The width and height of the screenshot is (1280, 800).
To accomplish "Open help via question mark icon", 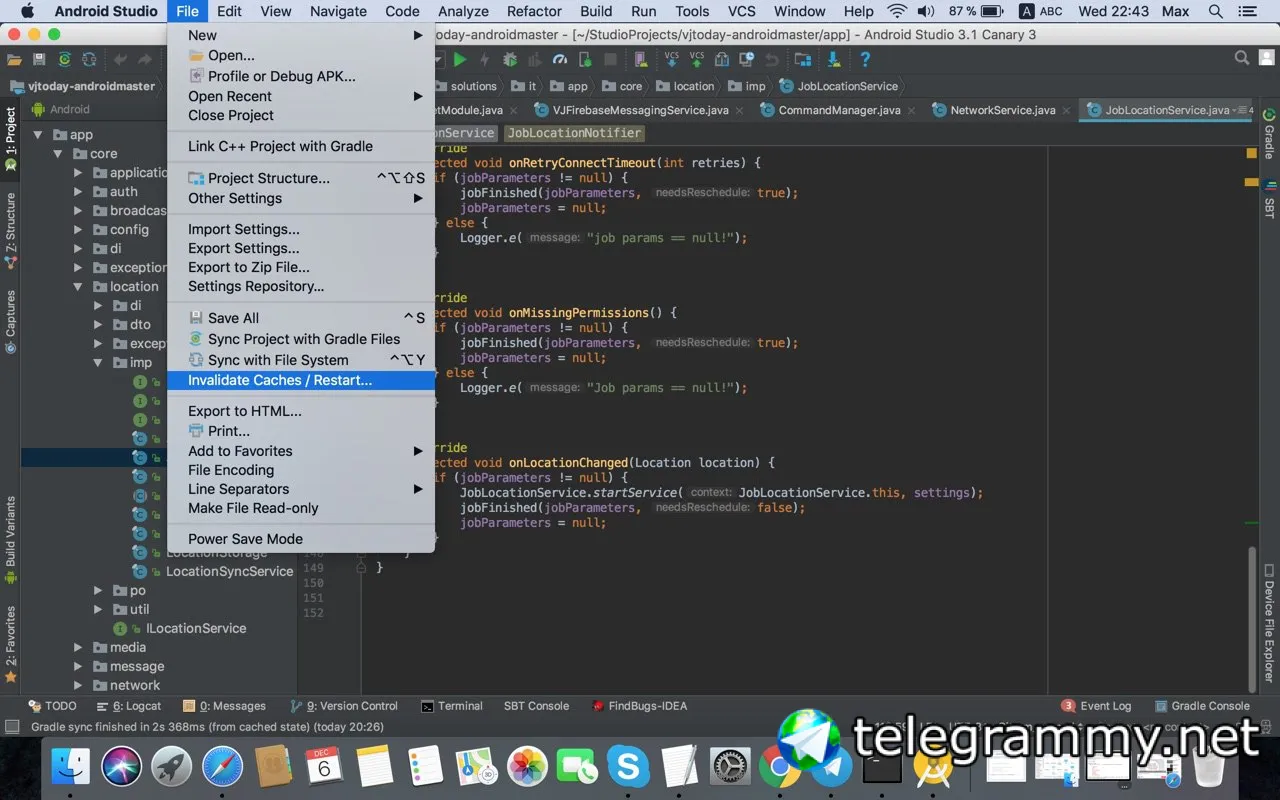I will pos(865,60).
